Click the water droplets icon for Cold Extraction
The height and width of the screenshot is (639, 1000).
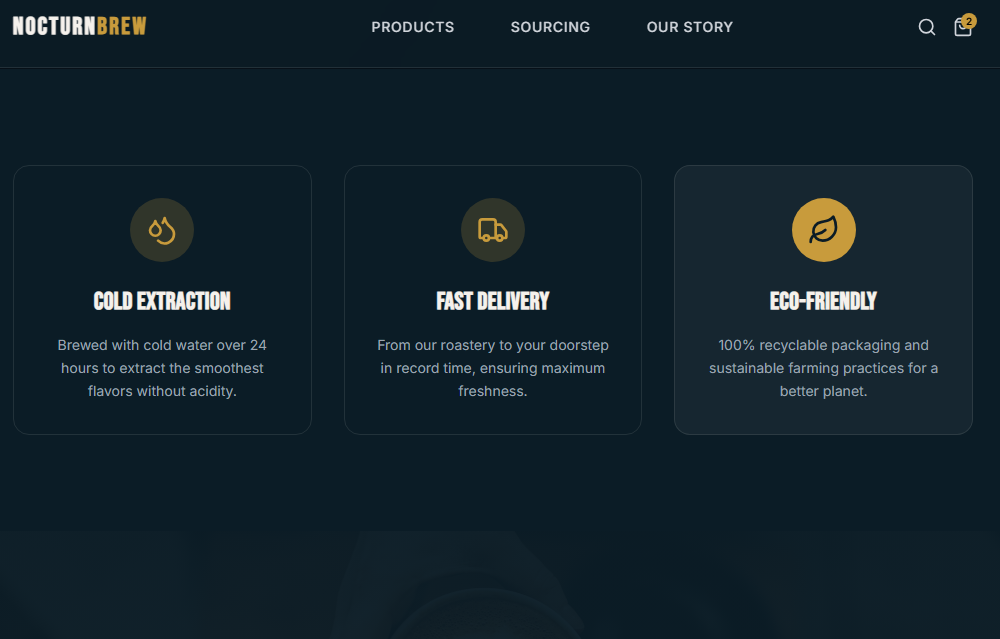(162, 230)
